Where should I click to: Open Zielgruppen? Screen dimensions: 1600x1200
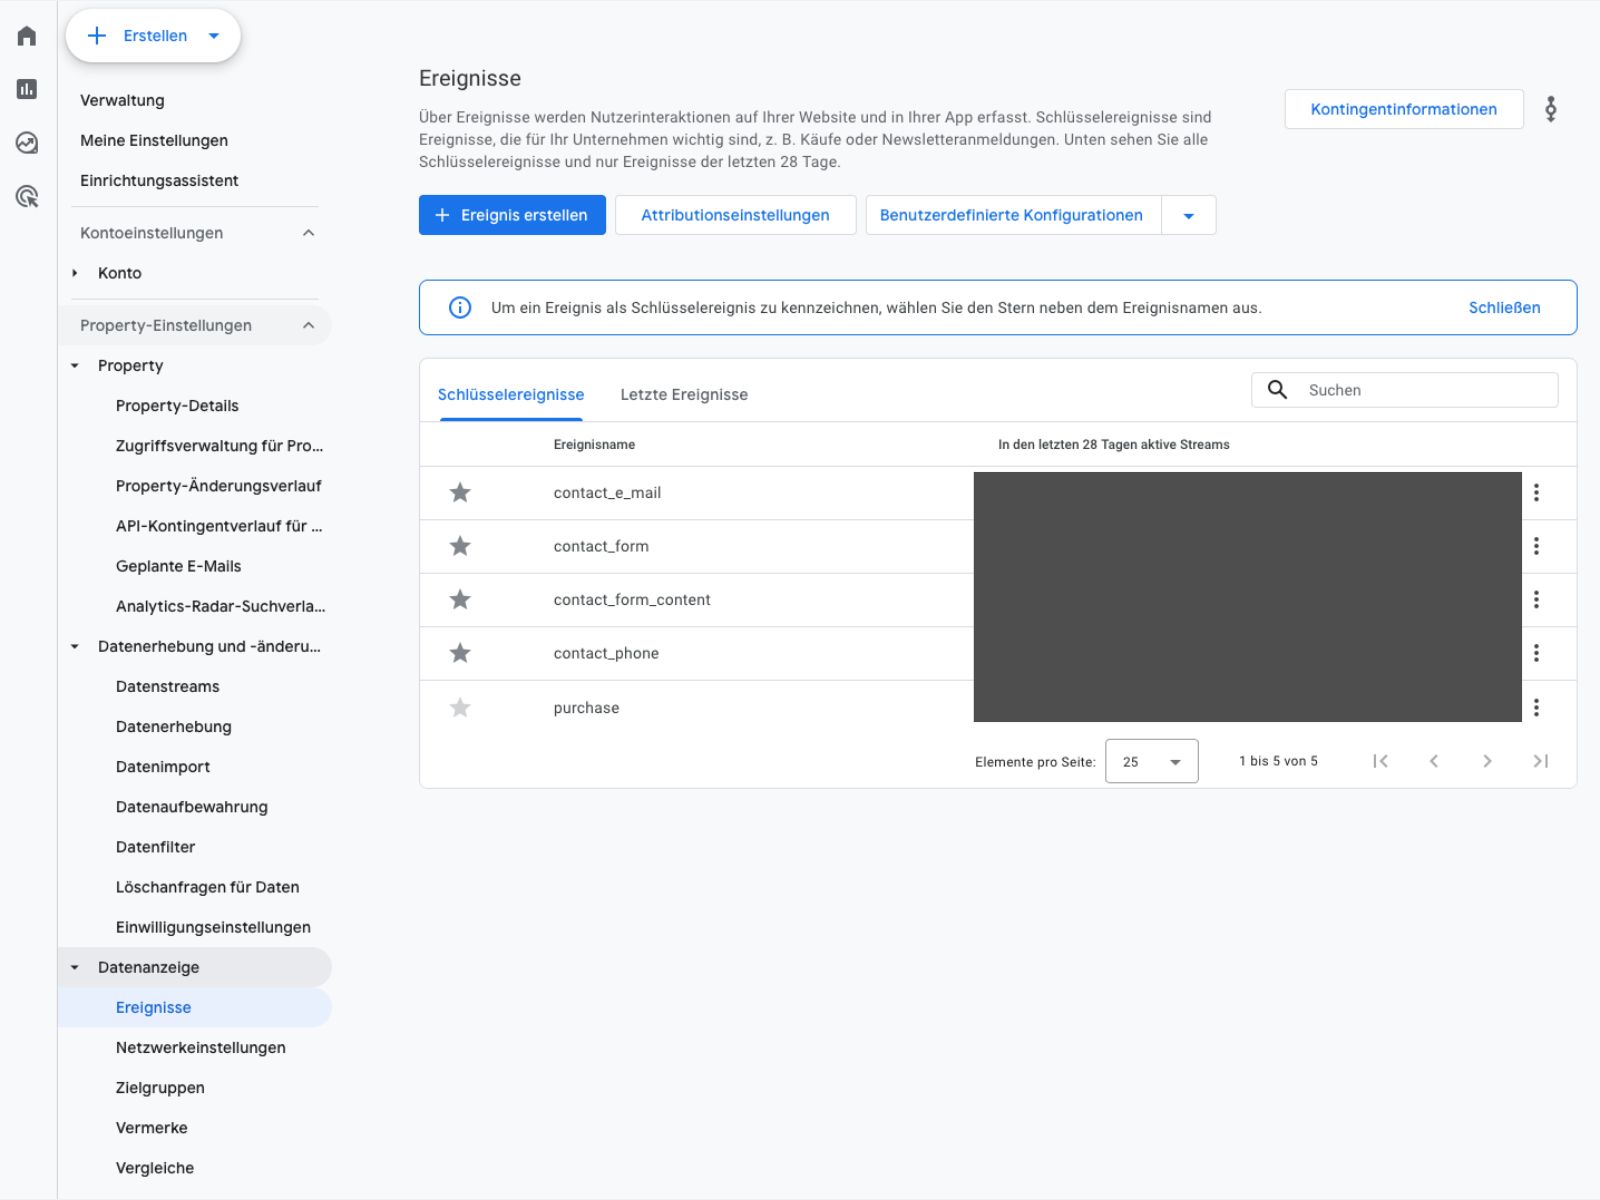tap(160, 1088)
